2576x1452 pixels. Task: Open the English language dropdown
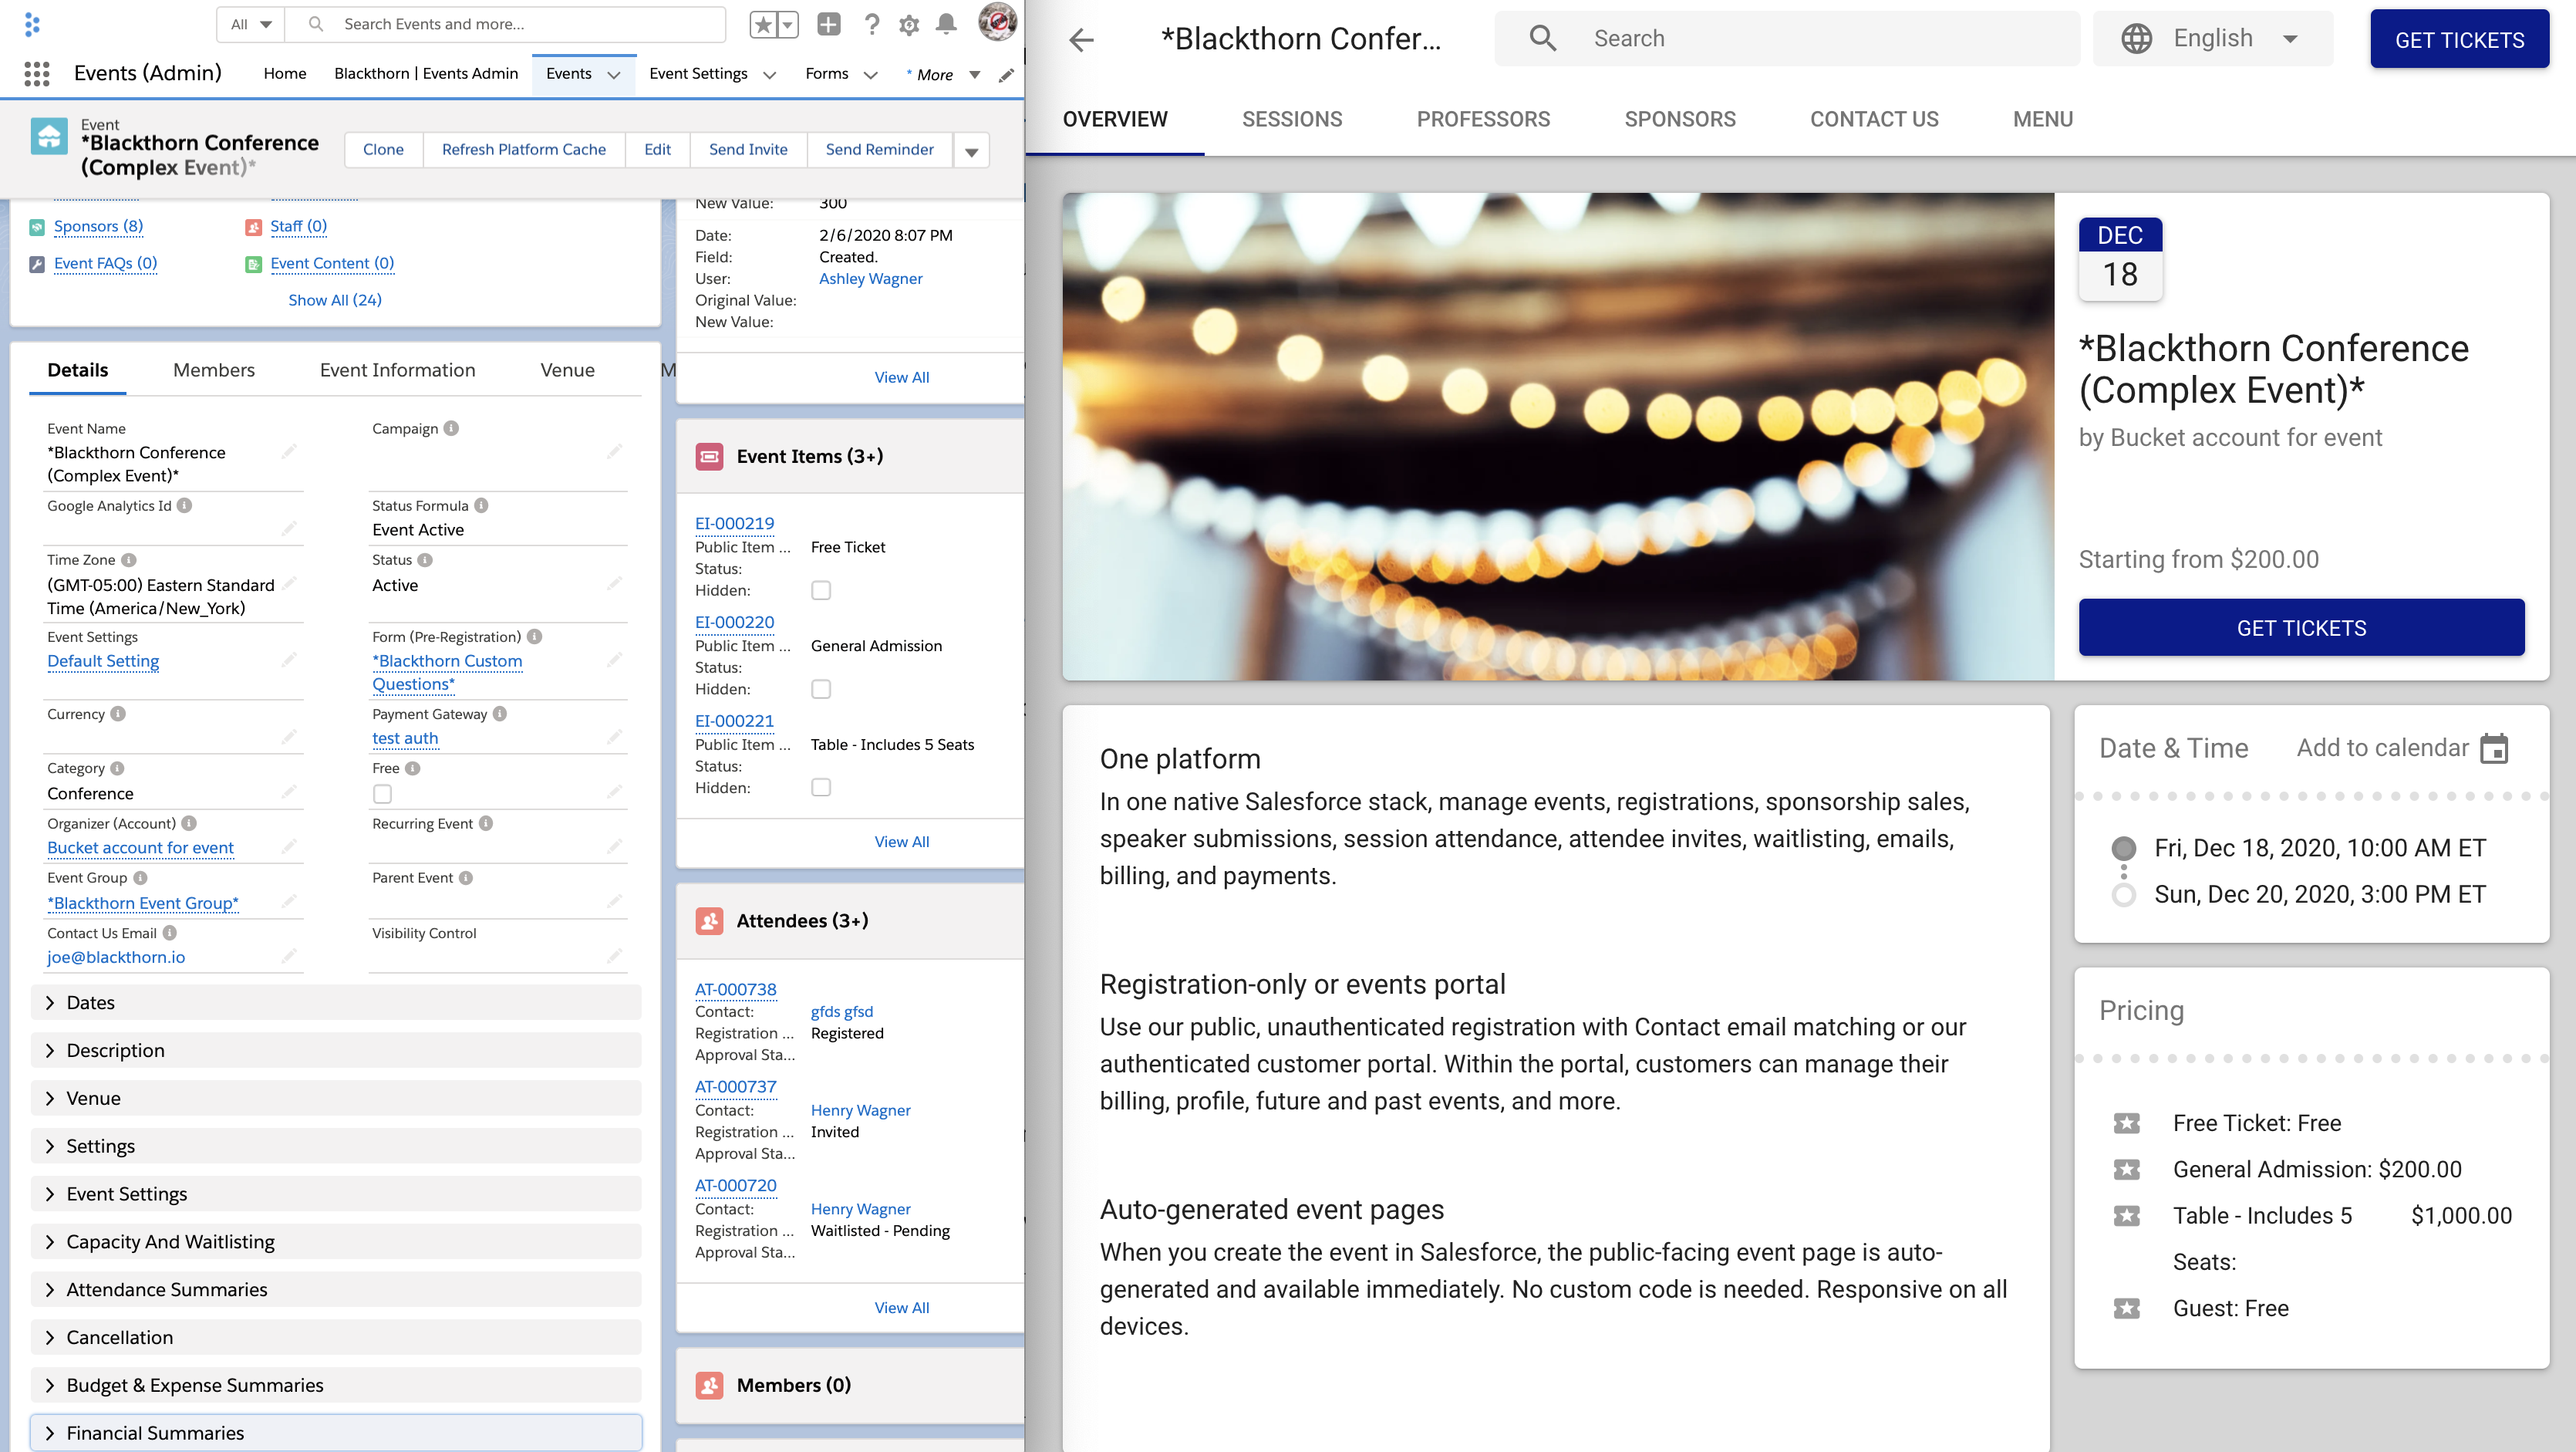(2212, 38)
